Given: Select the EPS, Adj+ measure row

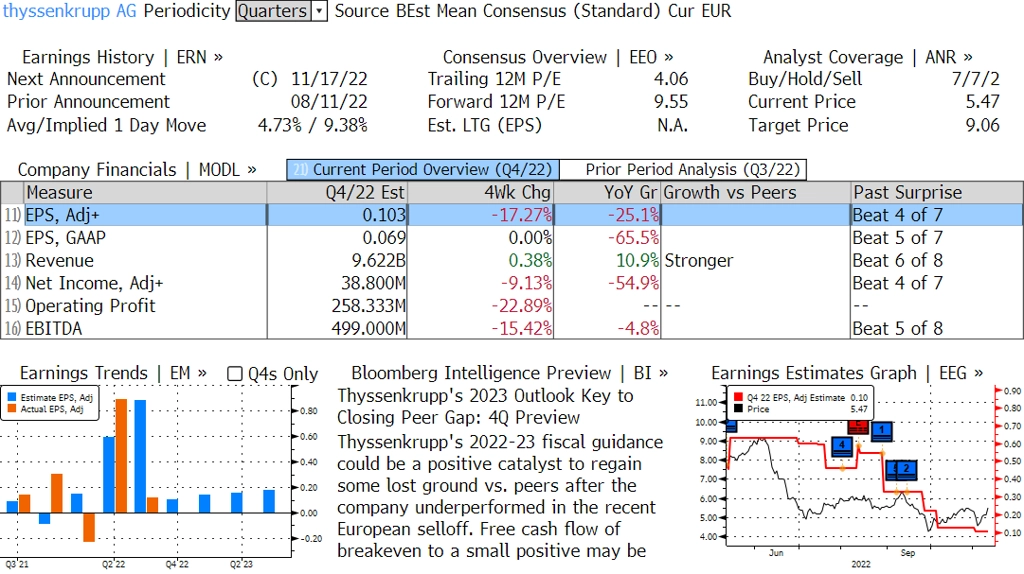Looking at the screenshot, I should [x=512, y=215].
